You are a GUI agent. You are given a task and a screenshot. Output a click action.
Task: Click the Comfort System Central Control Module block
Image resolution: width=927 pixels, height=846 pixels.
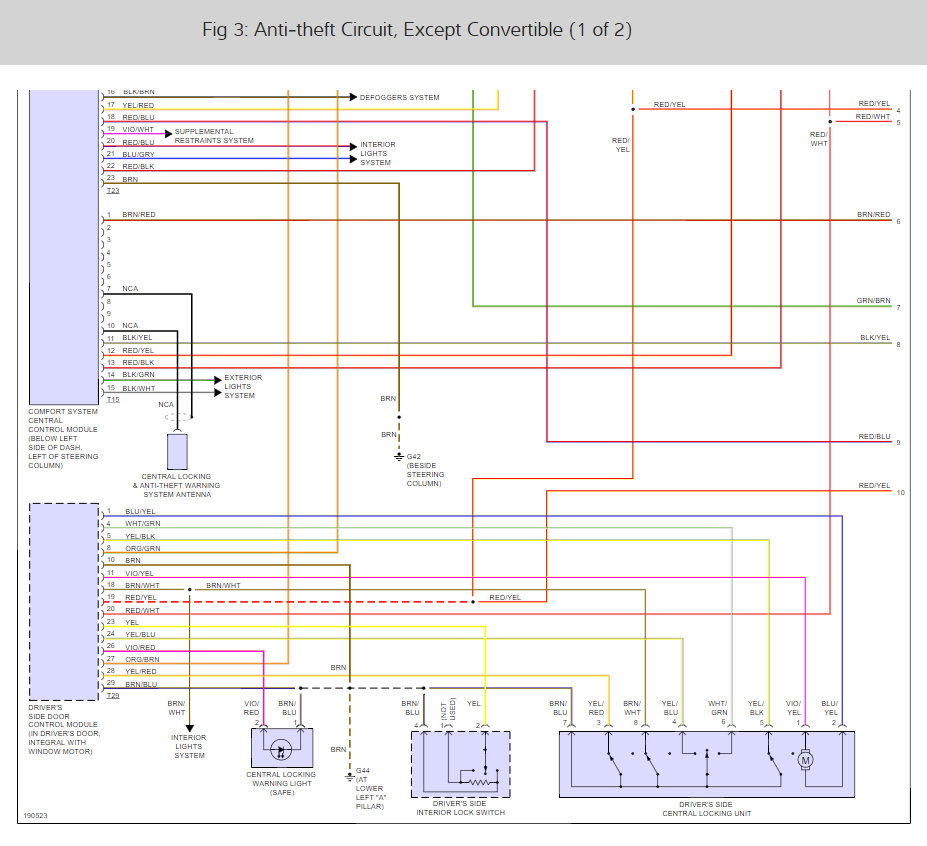pos(64,247)
